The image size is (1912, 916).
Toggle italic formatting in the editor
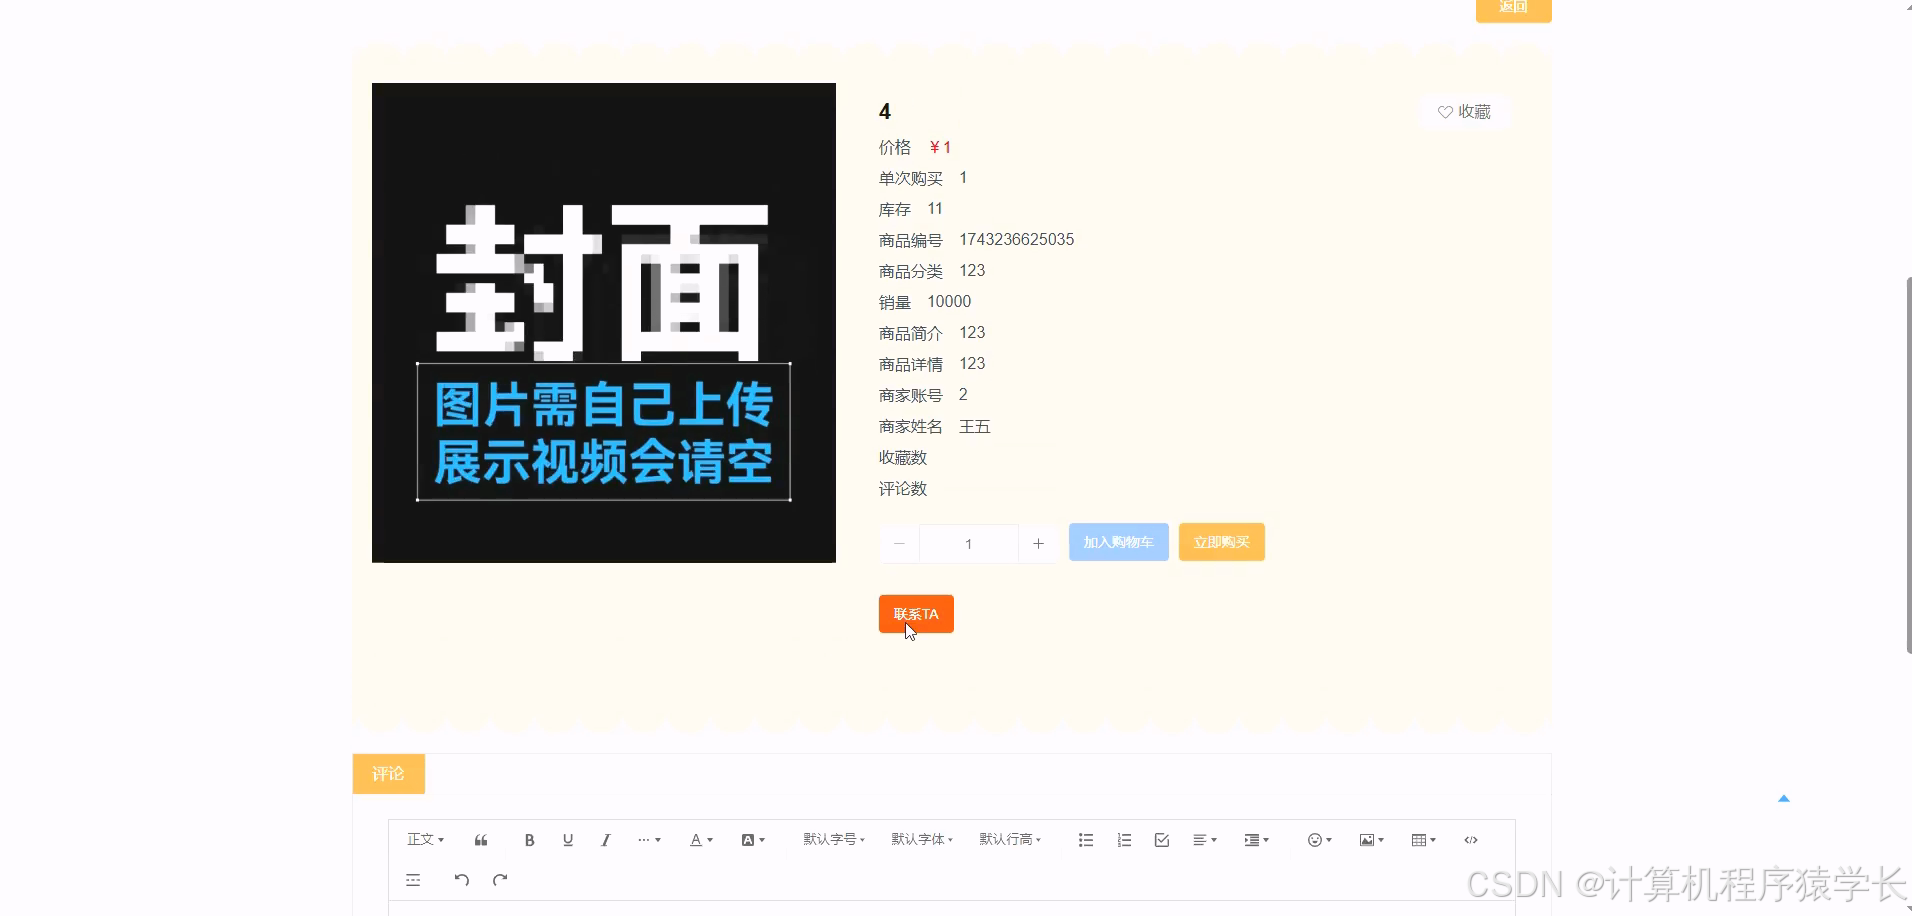(x=605, y=839)
